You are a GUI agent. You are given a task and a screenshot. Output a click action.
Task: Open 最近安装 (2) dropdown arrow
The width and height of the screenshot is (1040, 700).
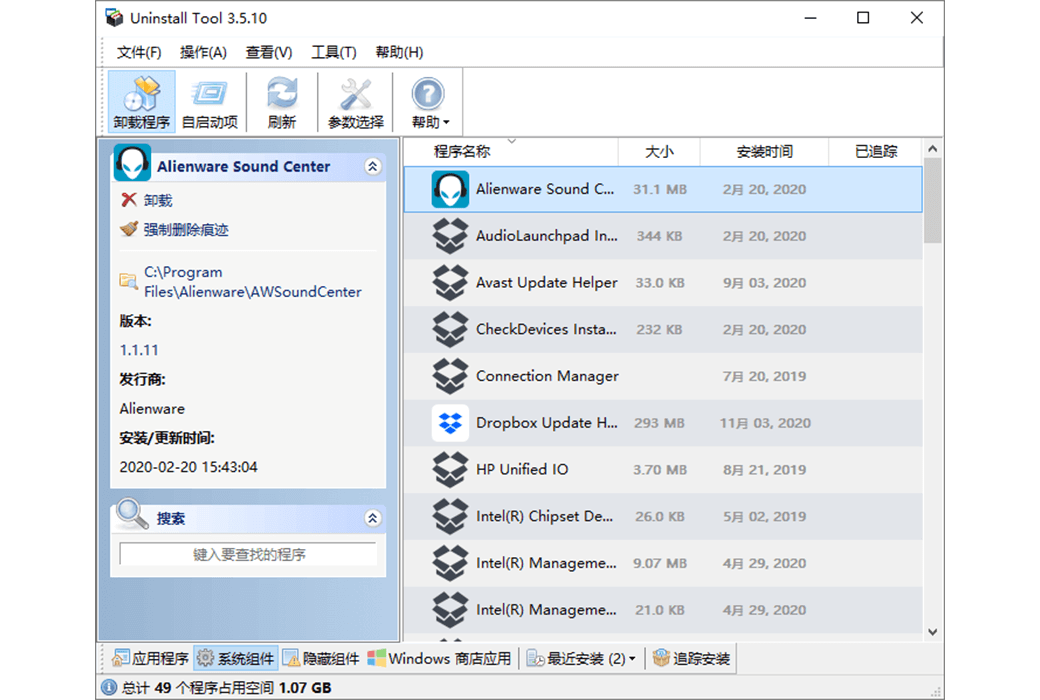point(632,659)
